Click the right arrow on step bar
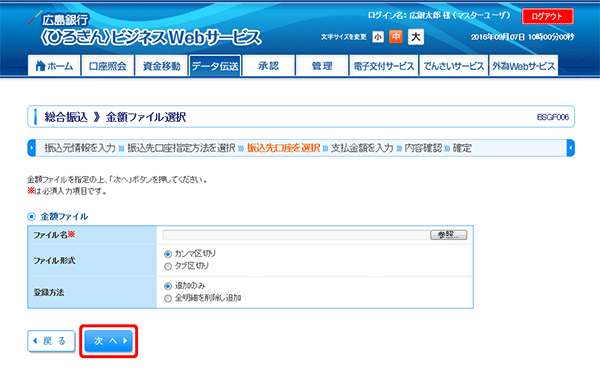Screen dimensions: 600x382 [571, 148]
